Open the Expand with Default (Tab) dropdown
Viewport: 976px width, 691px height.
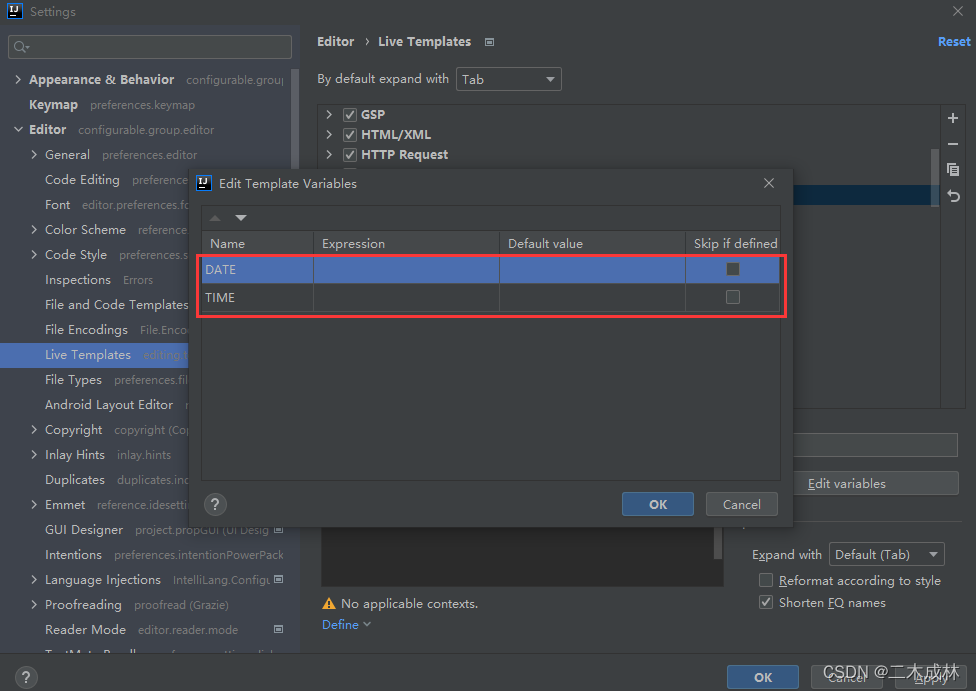click(886, 554)
